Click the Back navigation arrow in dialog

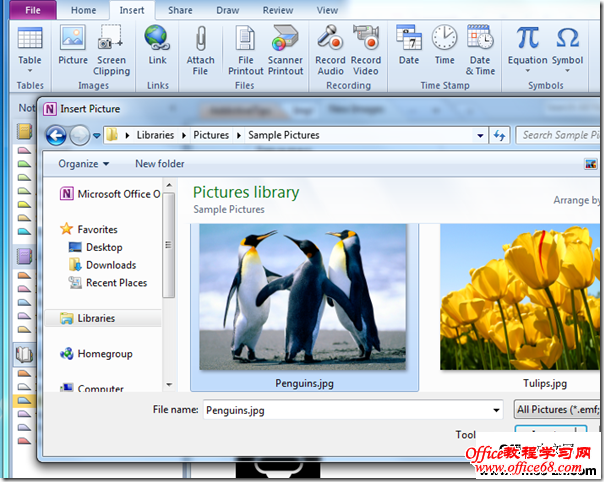click(x=56, y=135)
